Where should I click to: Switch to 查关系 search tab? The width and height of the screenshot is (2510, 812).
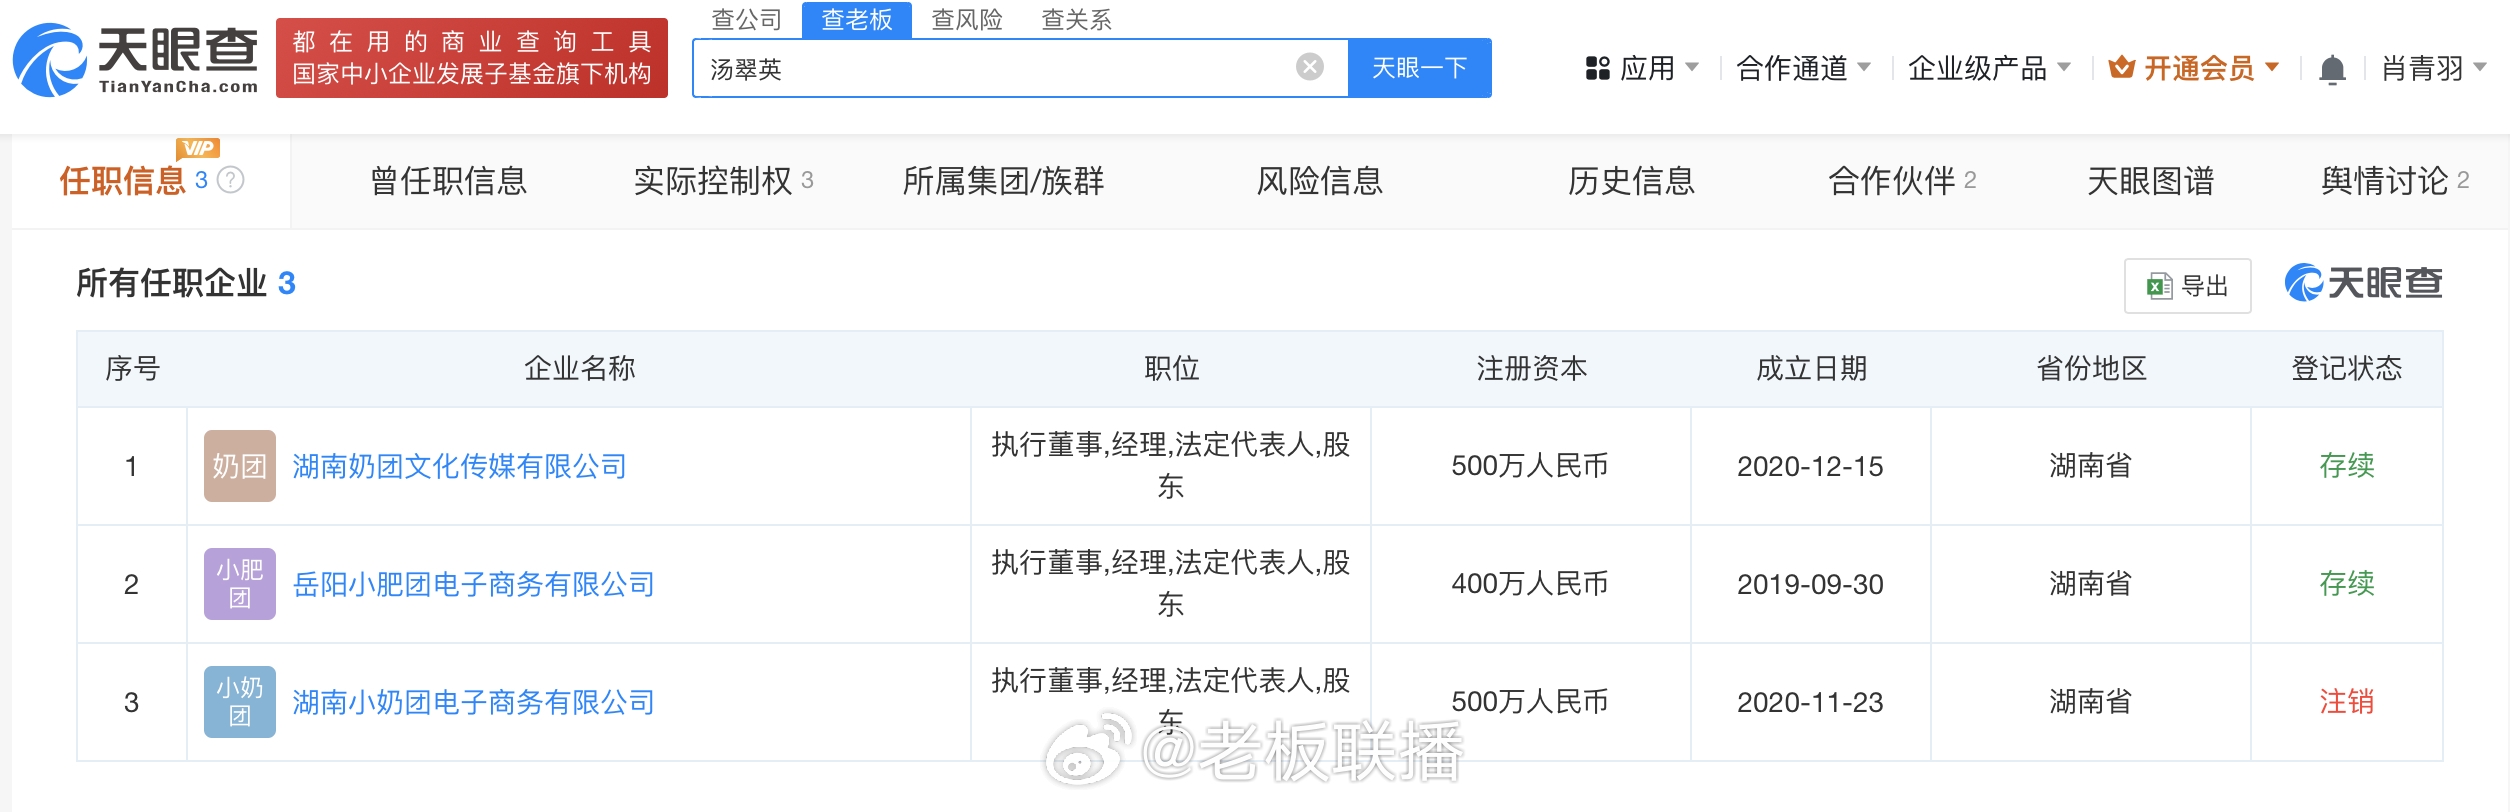1077,20
